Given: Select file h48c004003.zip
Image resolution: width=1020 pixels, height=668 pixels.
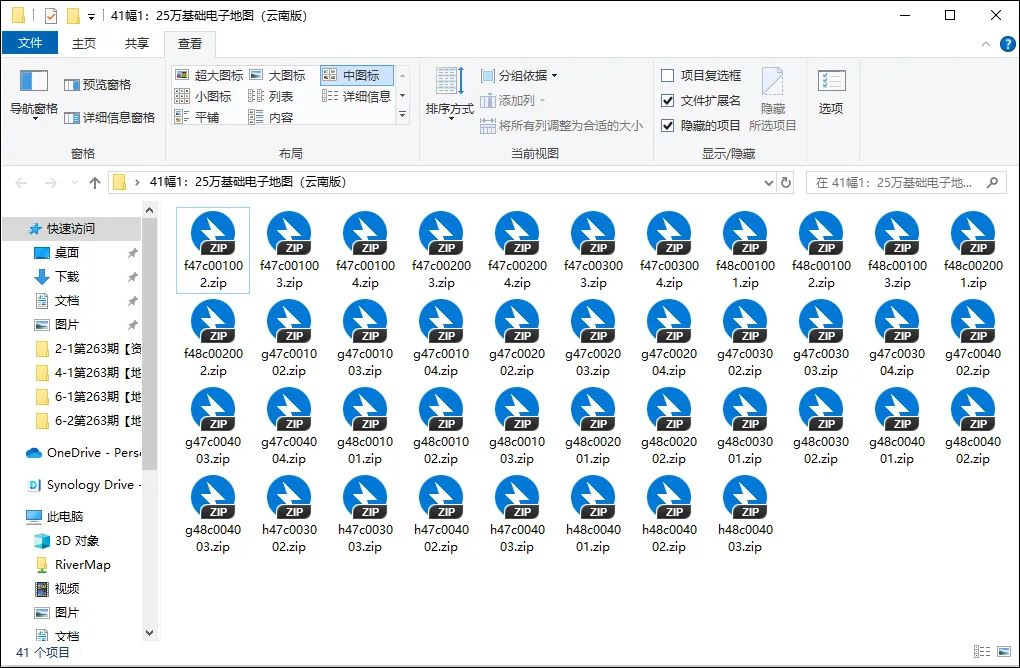Looking at the screenshot, I should (745, 514).
